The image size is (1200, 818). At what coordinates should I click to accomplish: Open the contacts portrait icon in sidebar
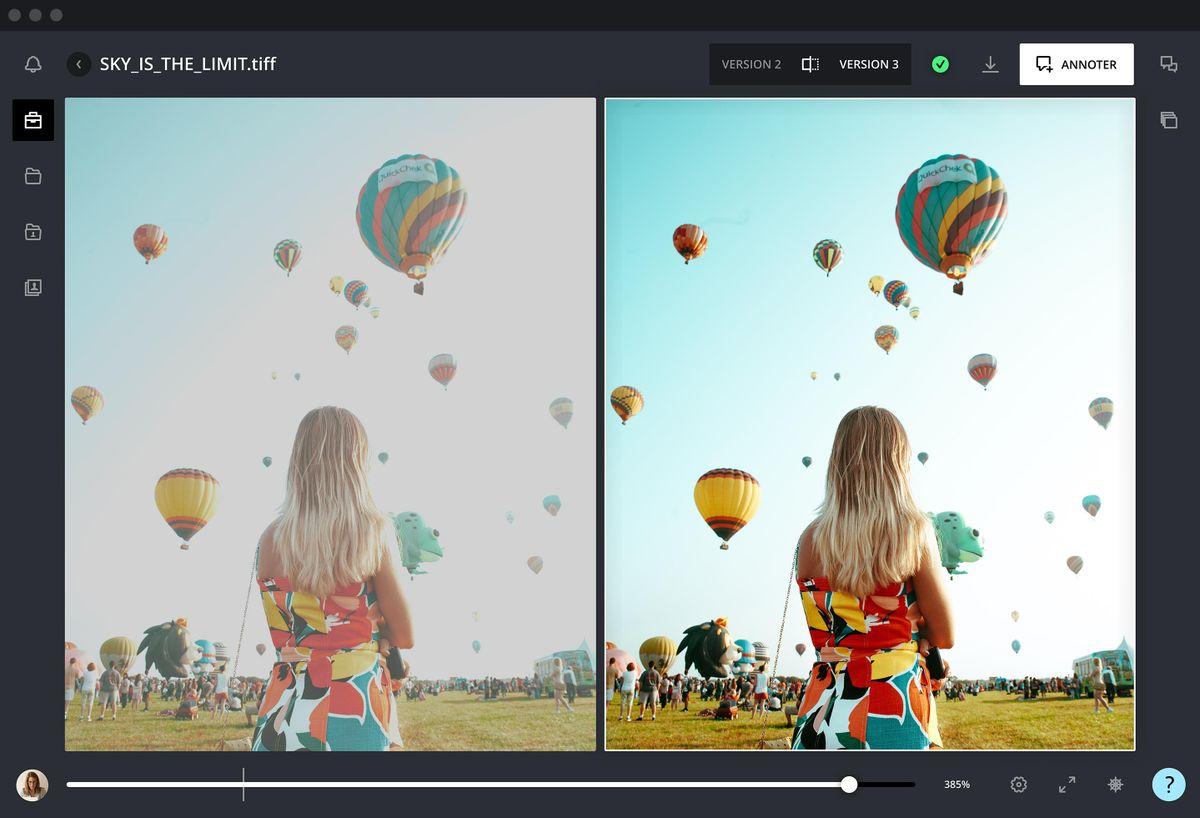click(x=33, y=288)
